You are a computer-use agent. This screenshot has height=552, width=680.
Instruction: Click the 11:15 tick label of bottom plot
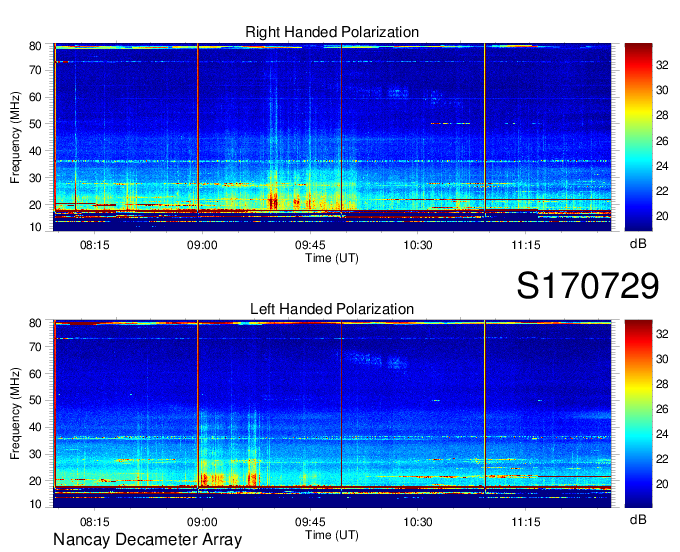[526, 522]
